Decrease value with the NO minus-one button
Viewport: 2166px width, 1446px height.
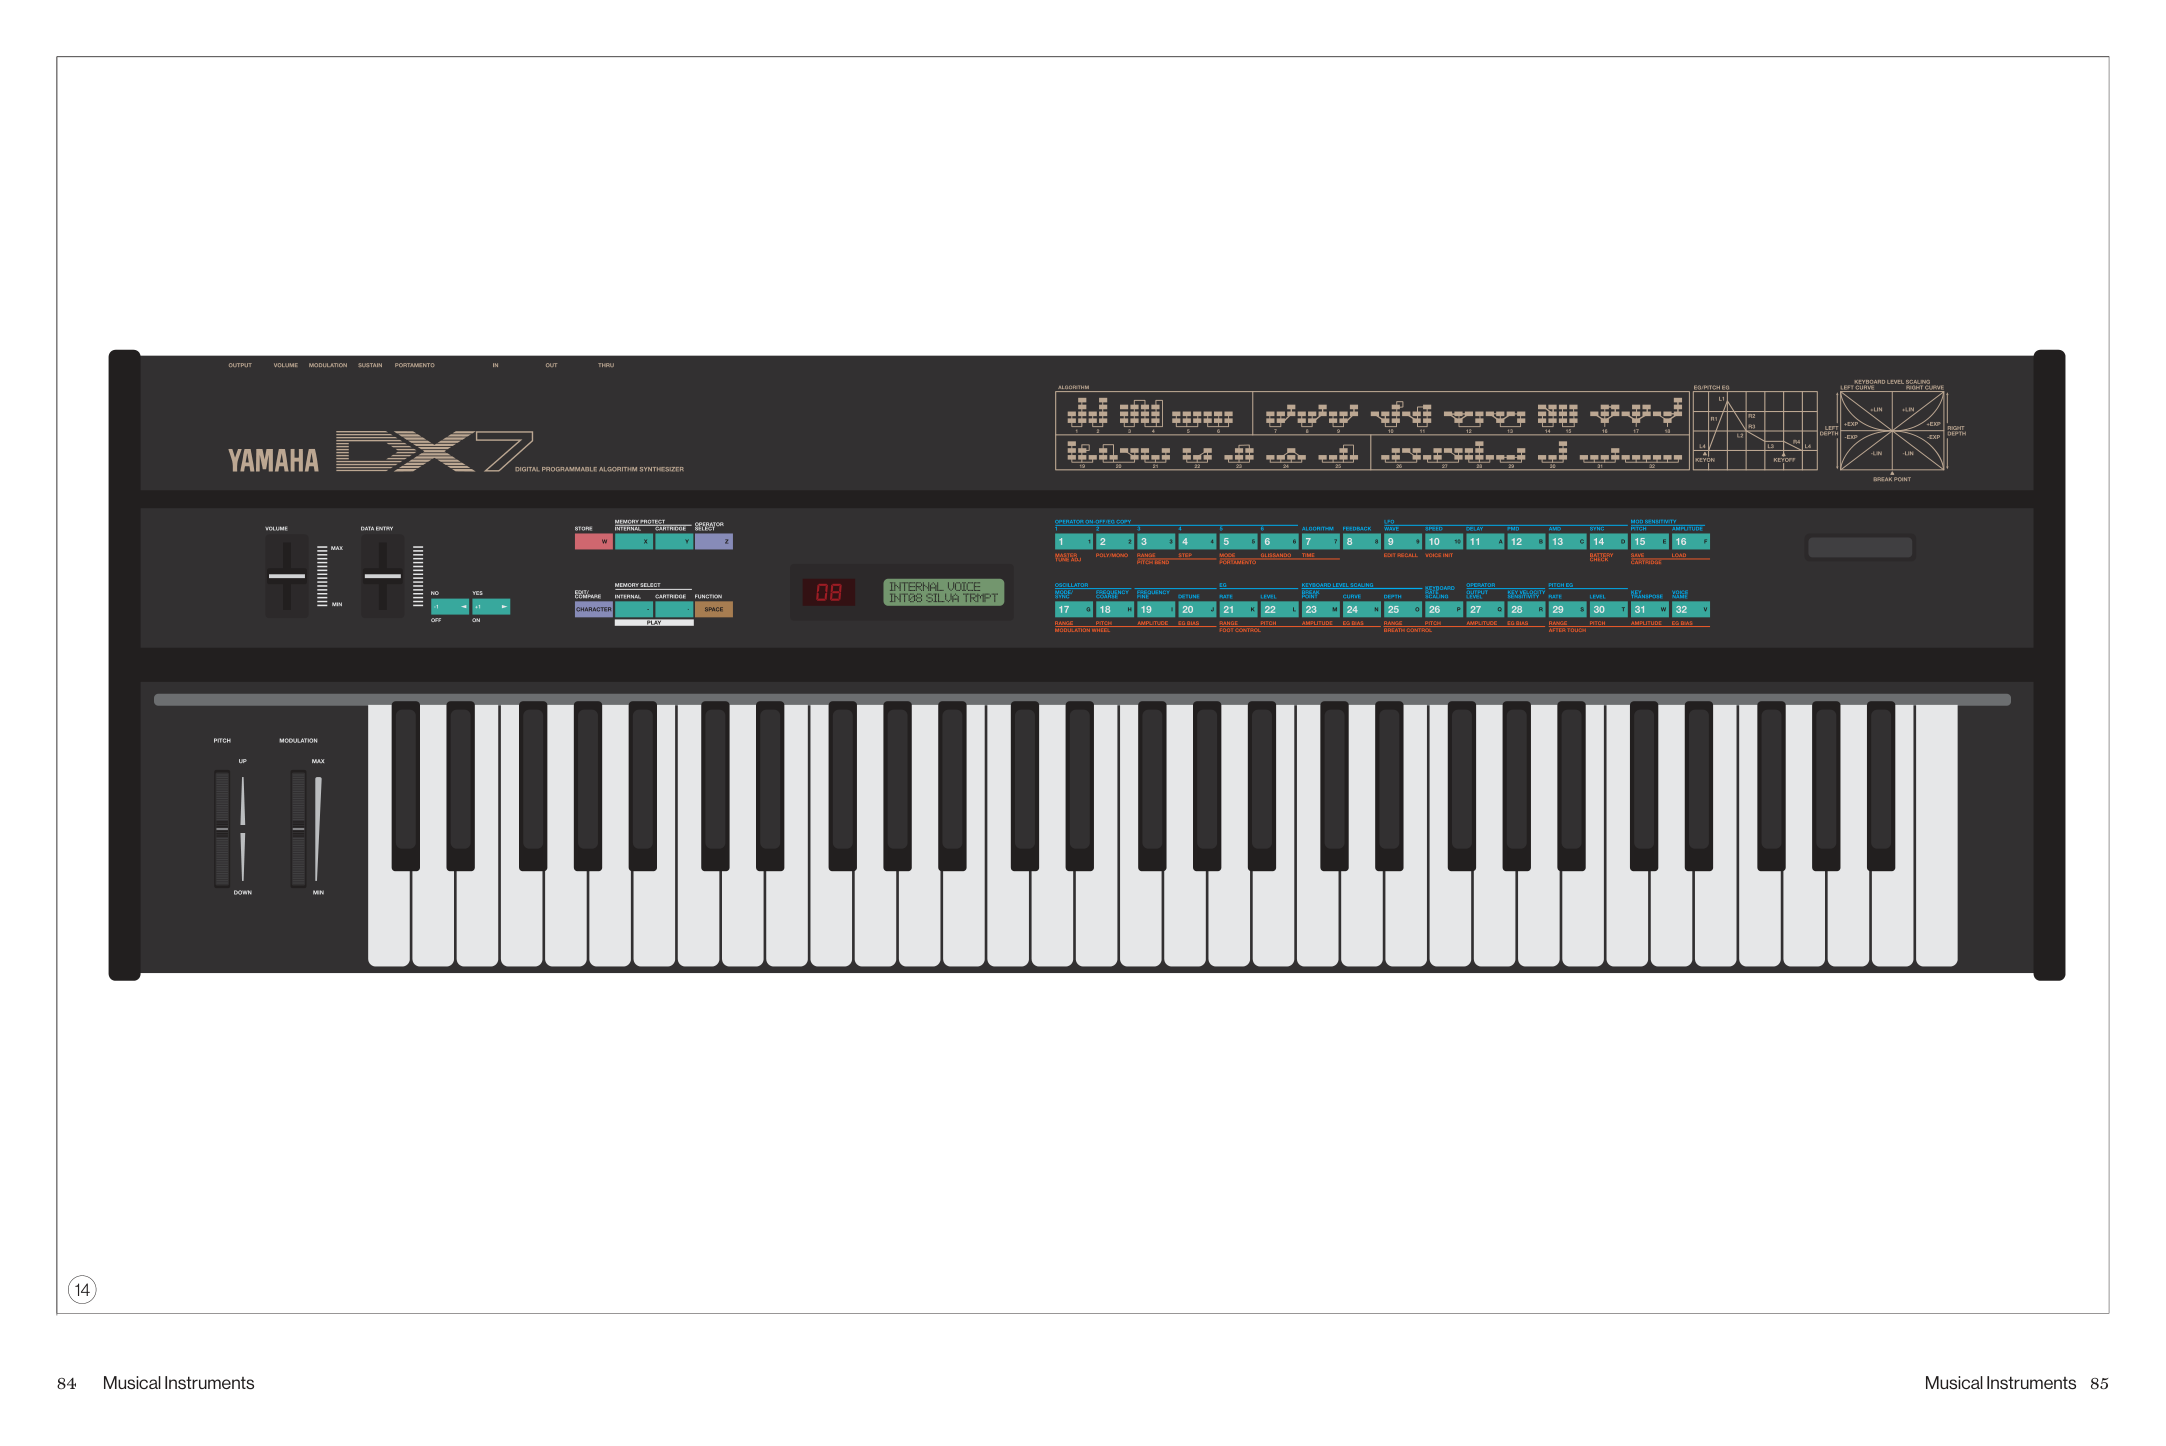coord(450,607)
